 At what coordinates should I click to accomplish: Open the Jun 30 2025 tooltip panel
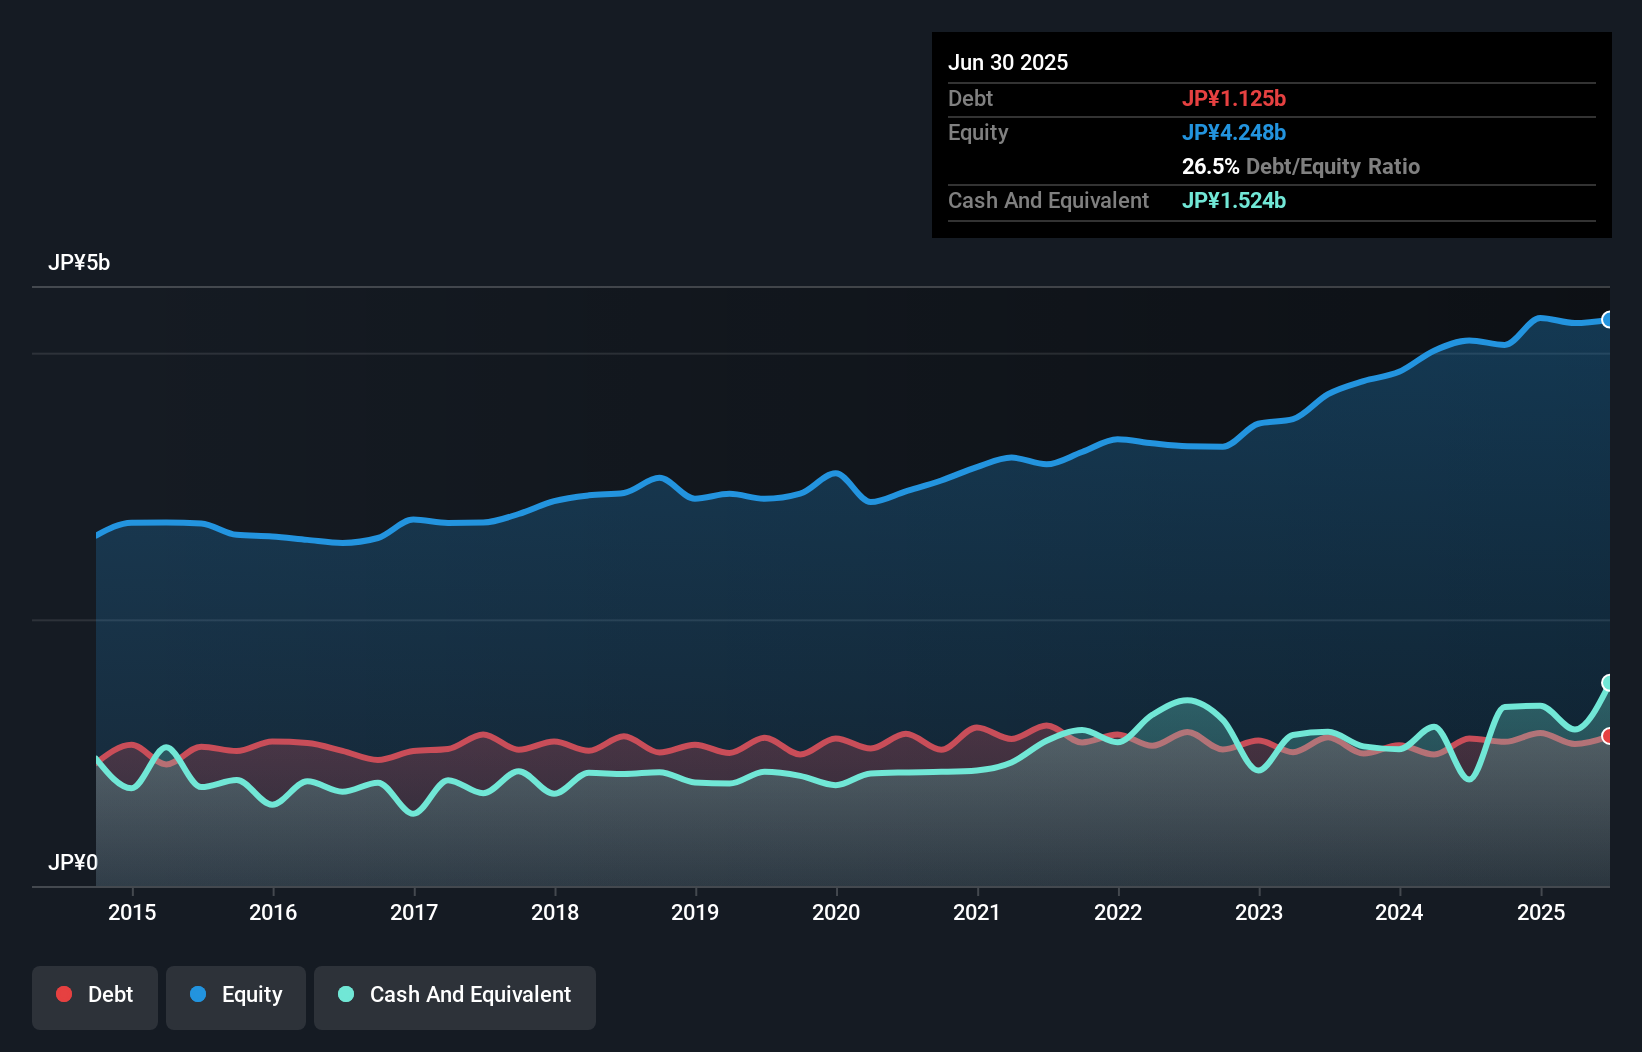pyautogui.click(x=1008, y=62)
